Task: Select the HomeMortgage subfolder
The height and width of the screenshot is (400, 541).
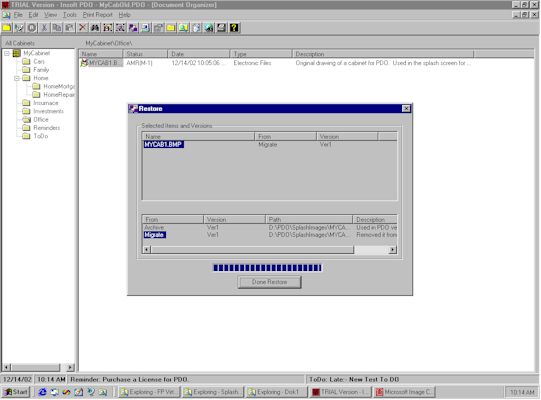Action: 59,86
